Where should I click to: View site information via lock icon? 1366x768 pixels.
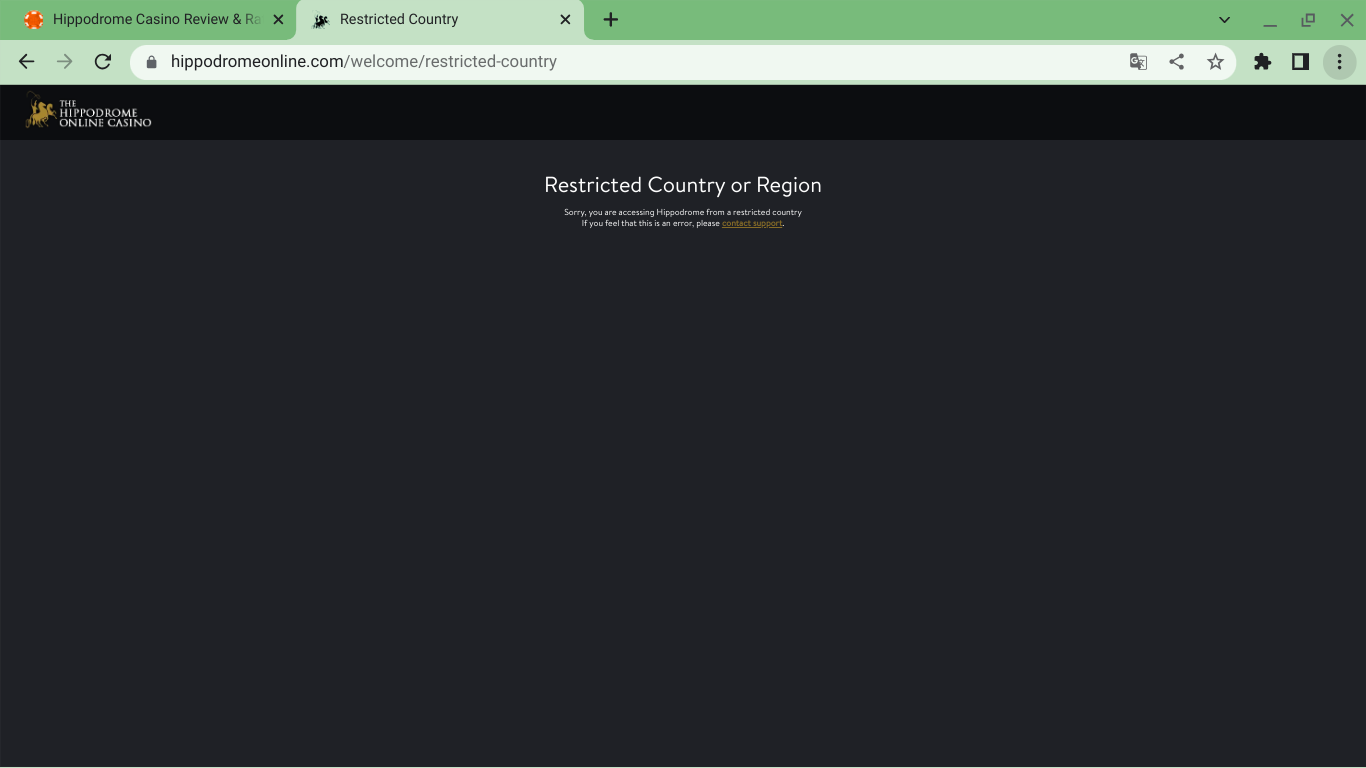tap(152, 62)
